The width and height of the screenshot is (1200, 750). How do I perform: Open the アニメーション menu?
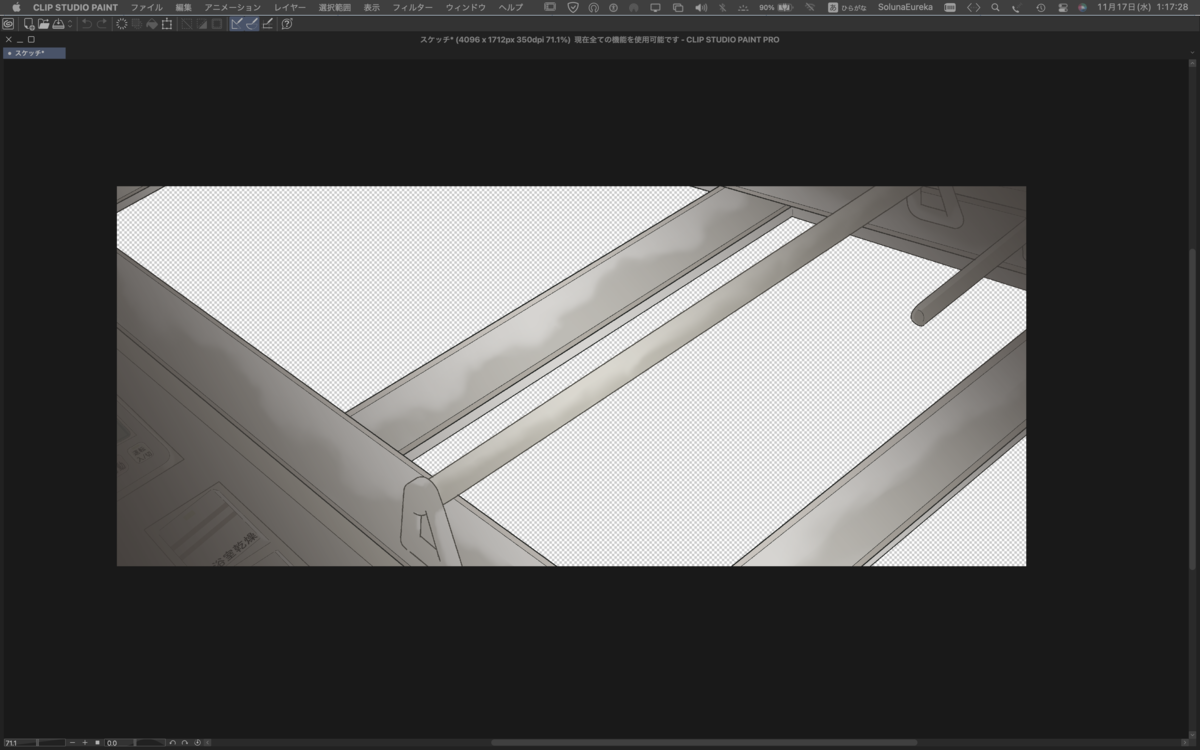point(233,7)
